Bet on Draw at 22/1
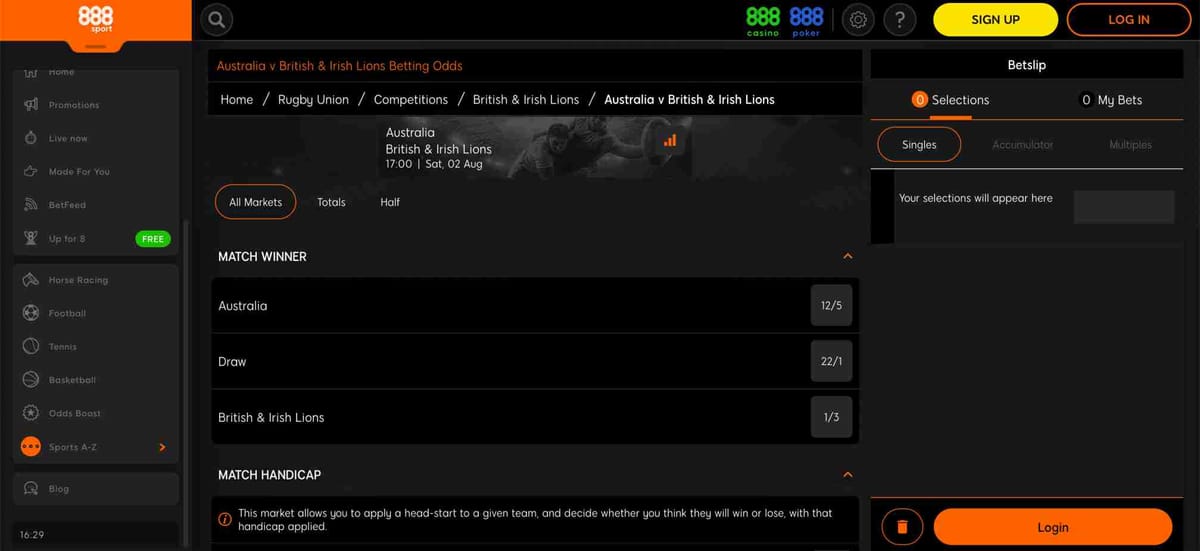The height and width of the screenshot is (551, 1200). [831, 362]
